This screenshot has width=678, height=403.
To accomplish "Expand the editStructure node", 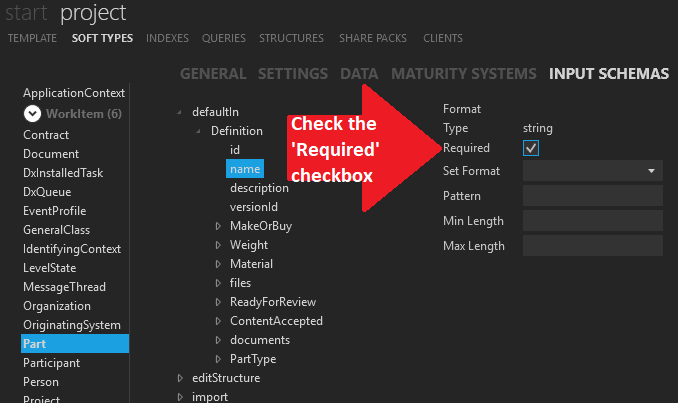I will [x=180, y=378].
